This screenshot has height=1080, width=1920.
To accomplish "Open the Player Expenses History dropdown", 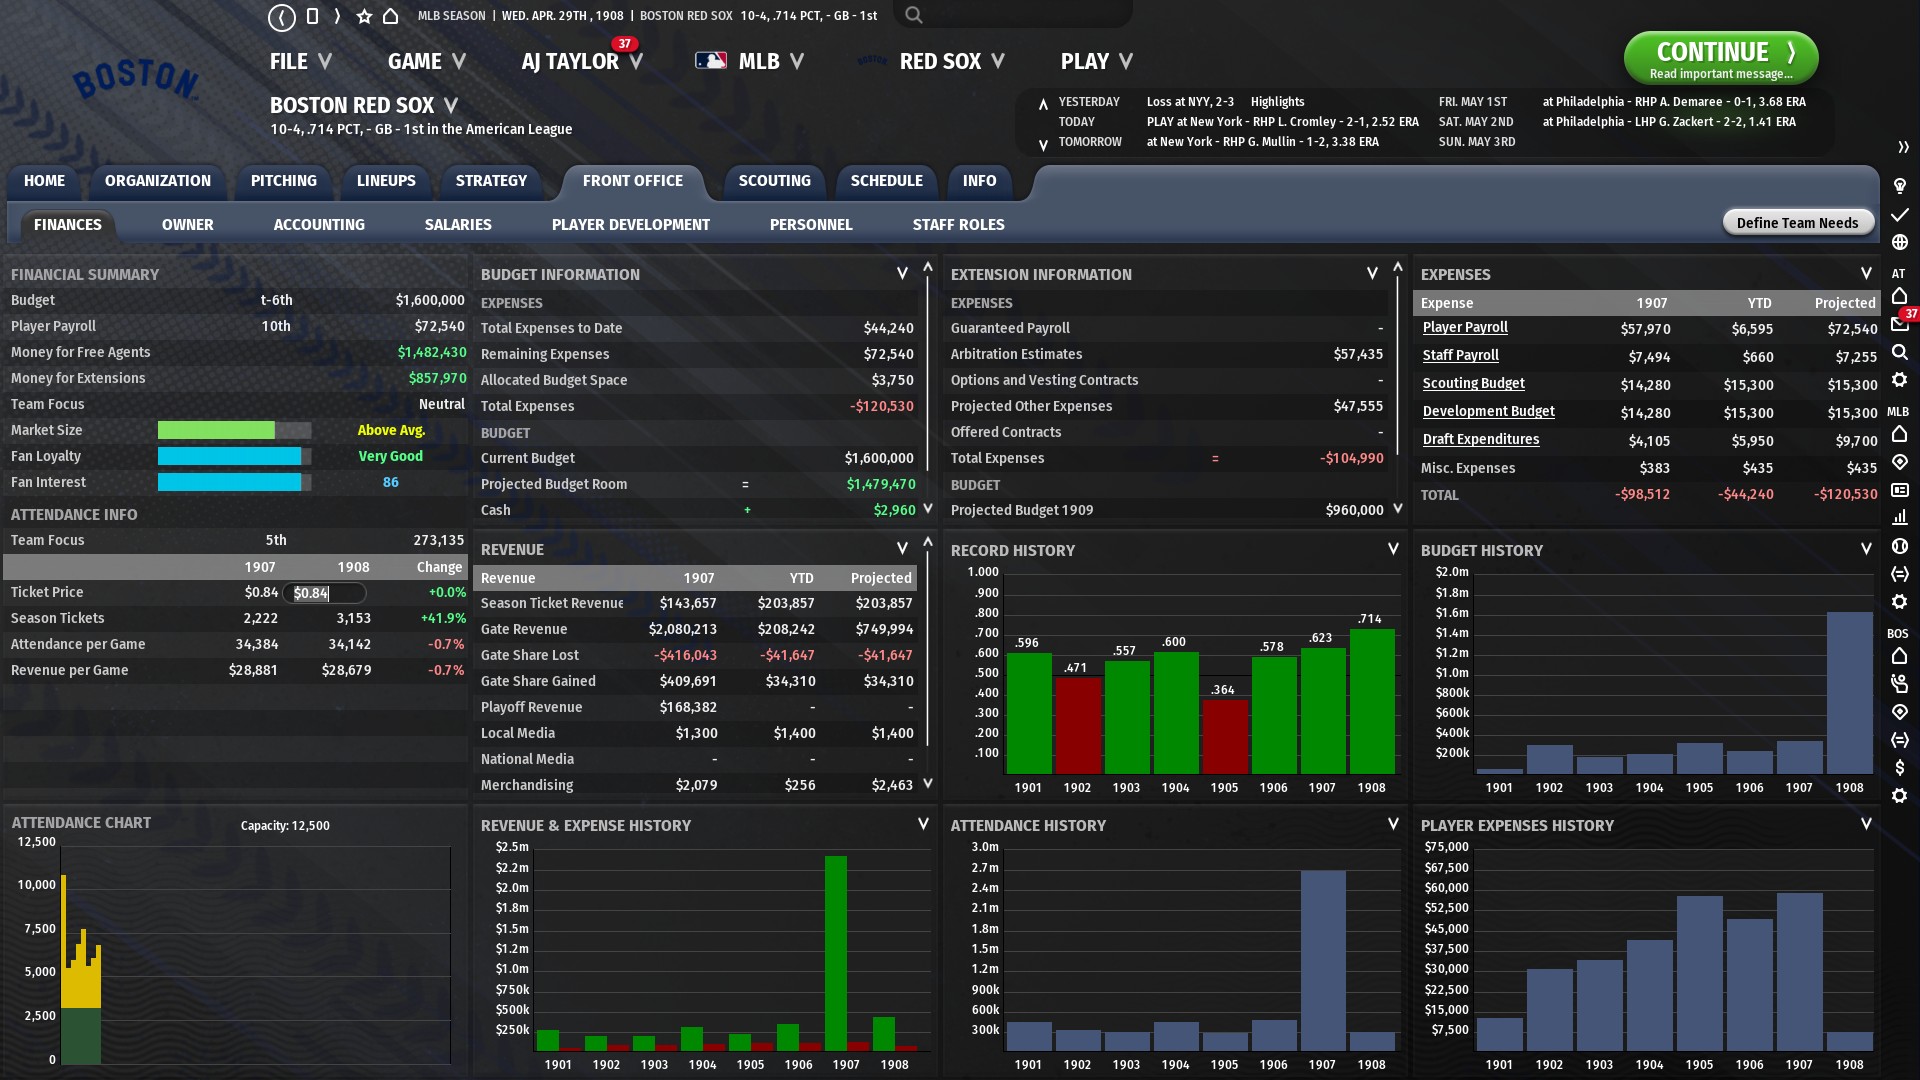I will [1865, 824].
